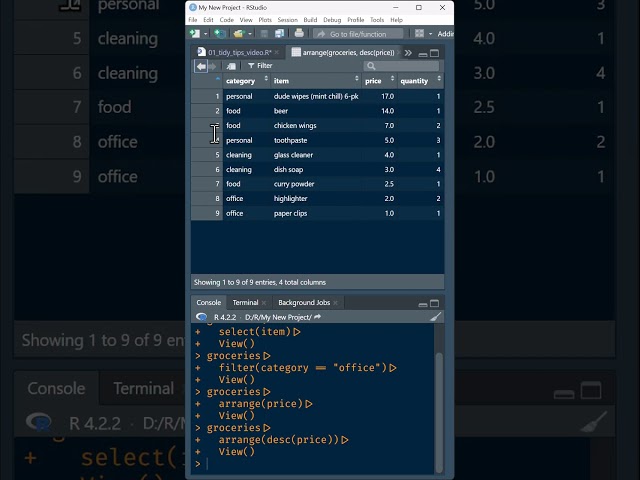Maximize the source pane
The image size is (640, 480).
[x=435, y=53]
